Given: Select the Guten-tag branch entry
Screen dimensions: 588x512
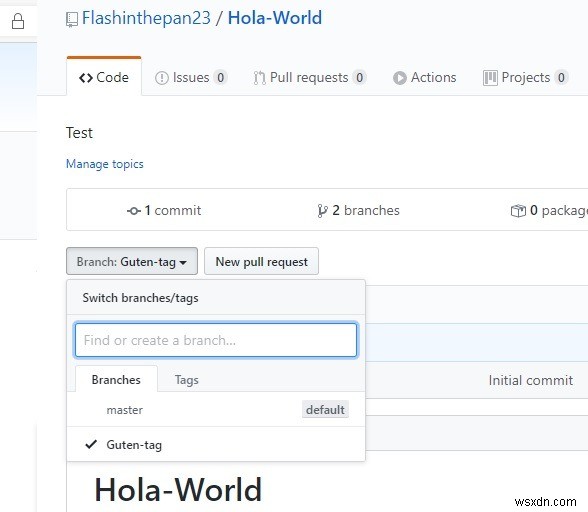Looking at the screenshot, I should [216, 444].
